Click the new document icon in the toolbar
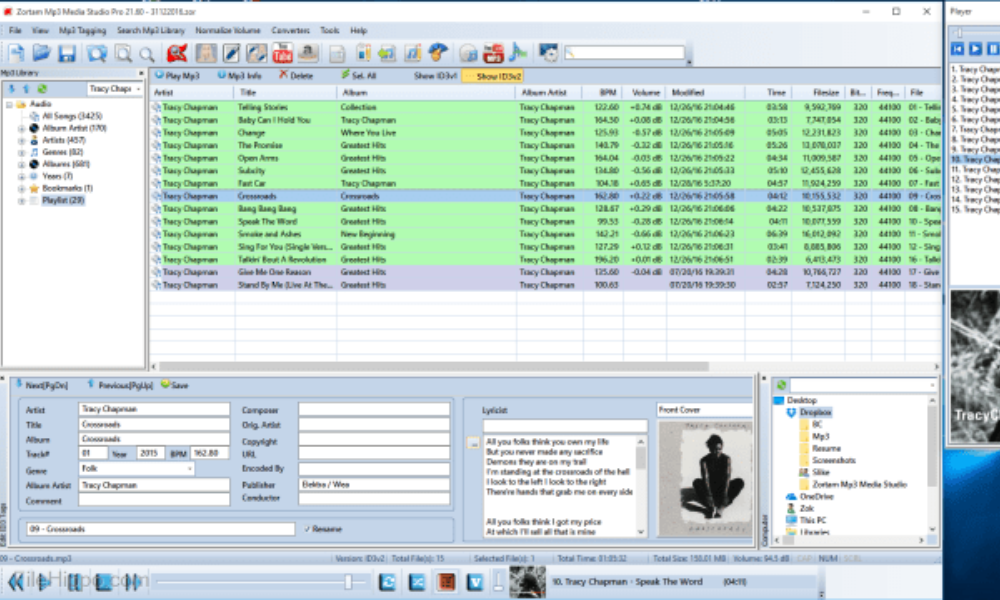 click(x=16, y=54)
